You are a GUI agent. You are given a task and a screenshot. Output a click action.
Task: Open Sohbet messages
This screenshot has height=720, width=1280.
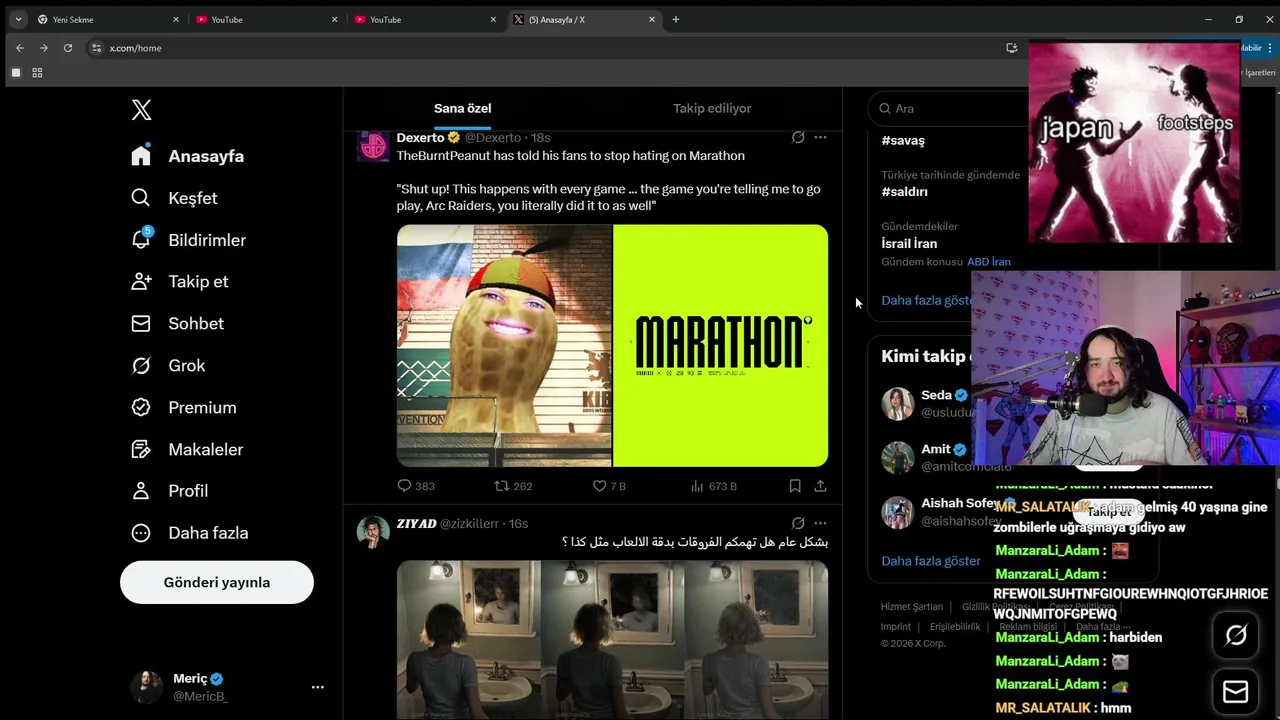click(x=178, y=324)
